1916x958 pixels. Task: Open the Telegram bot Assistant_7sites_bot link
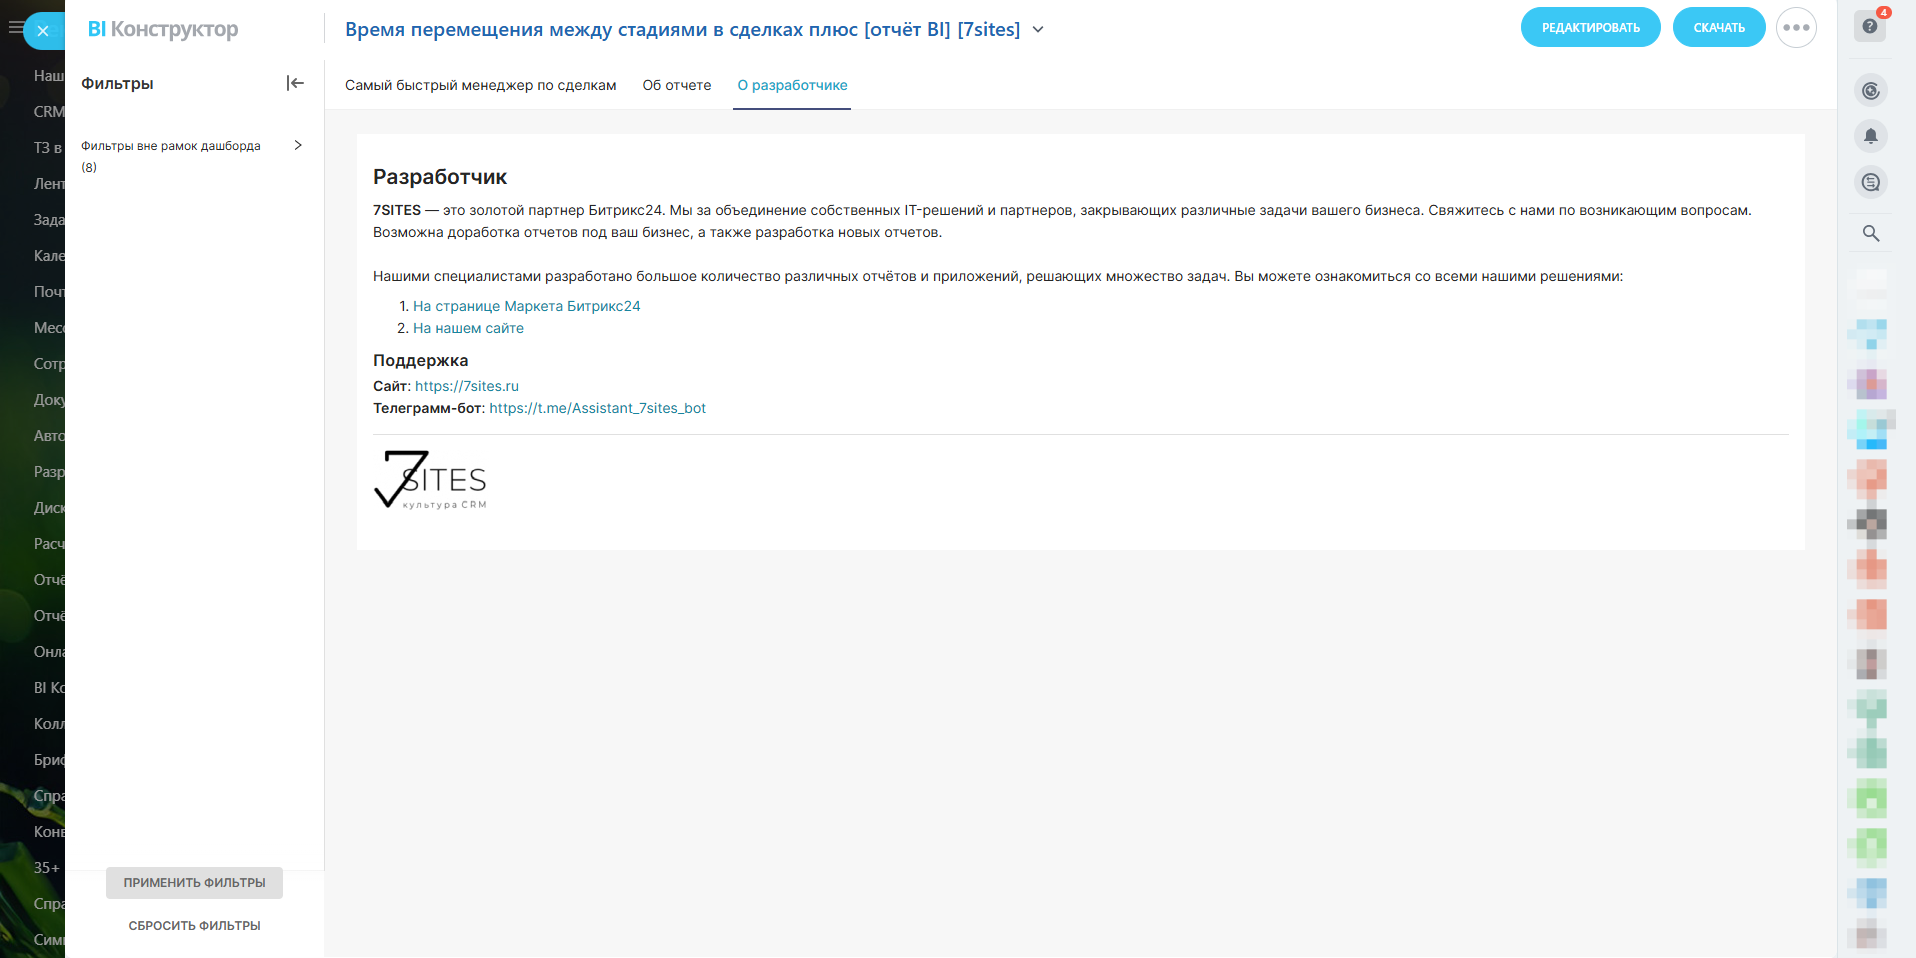(598, 408)
